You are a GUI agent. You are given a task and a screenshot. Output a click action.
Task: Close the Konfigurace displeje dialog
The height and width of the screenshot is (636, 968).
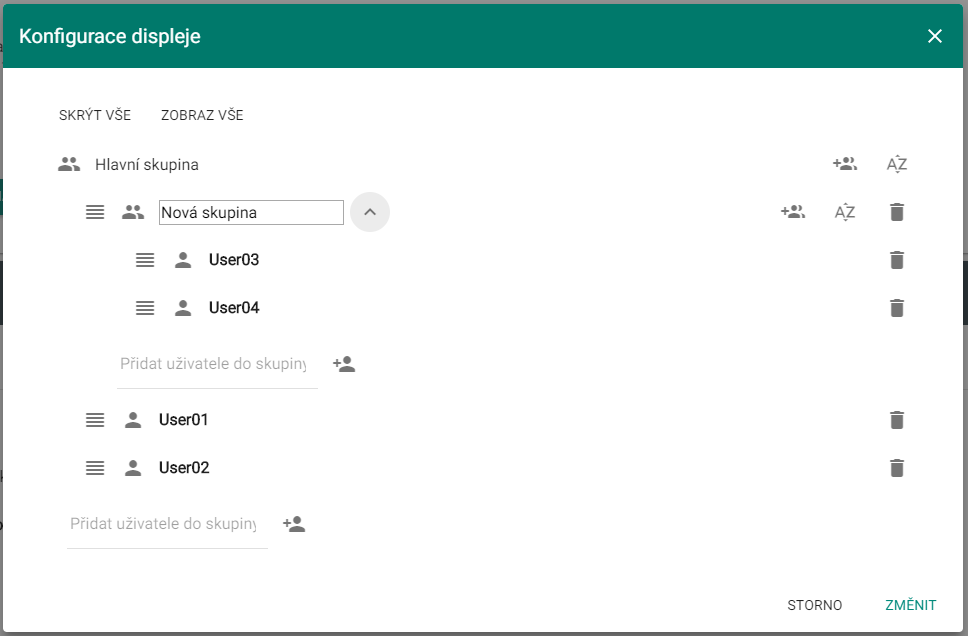click(935, 36)
